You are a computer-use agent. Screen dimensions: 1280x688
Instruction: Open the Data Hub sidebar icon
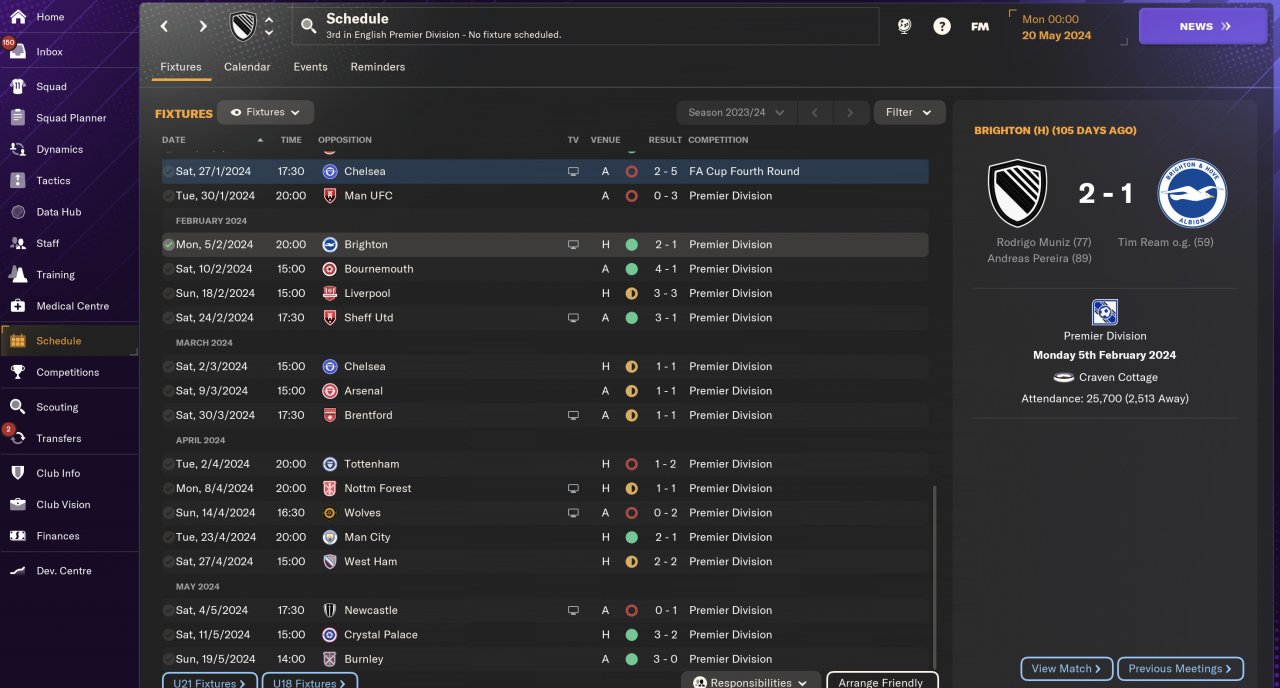[x=18, y=212]
